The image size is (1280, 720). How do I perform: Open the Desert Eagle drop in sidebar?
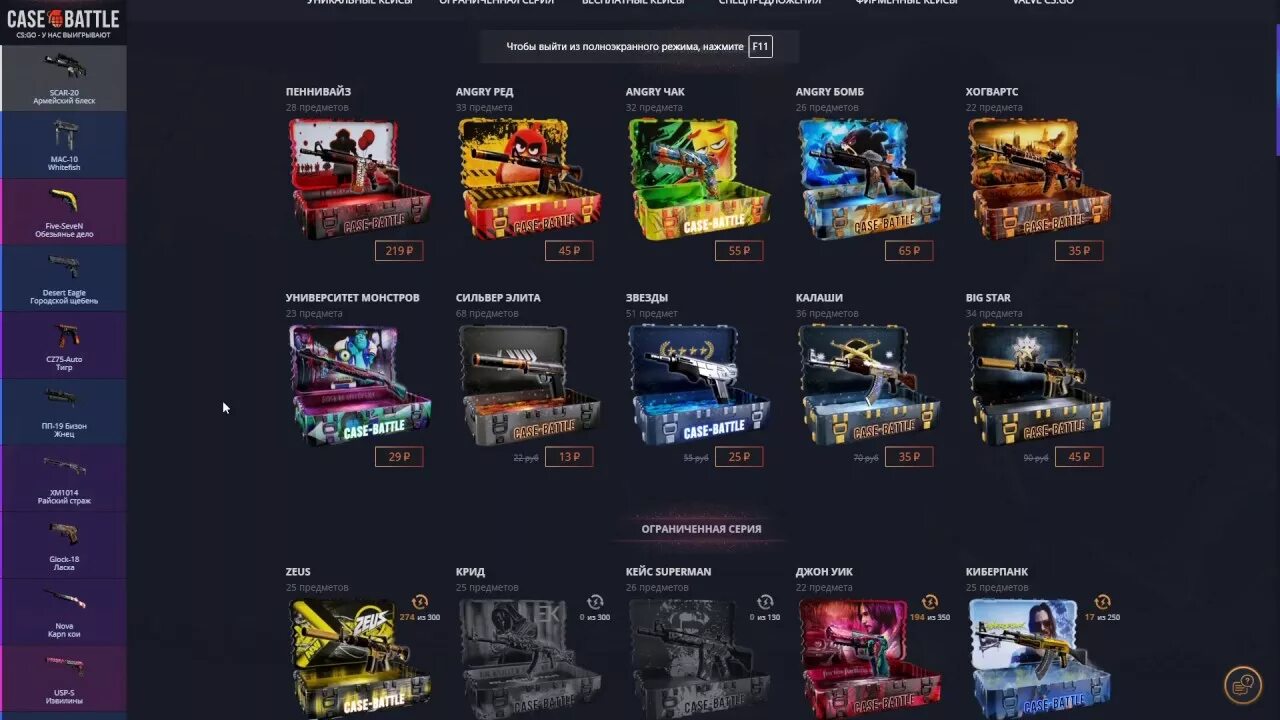pyautogui.click(x=63, y=278)
